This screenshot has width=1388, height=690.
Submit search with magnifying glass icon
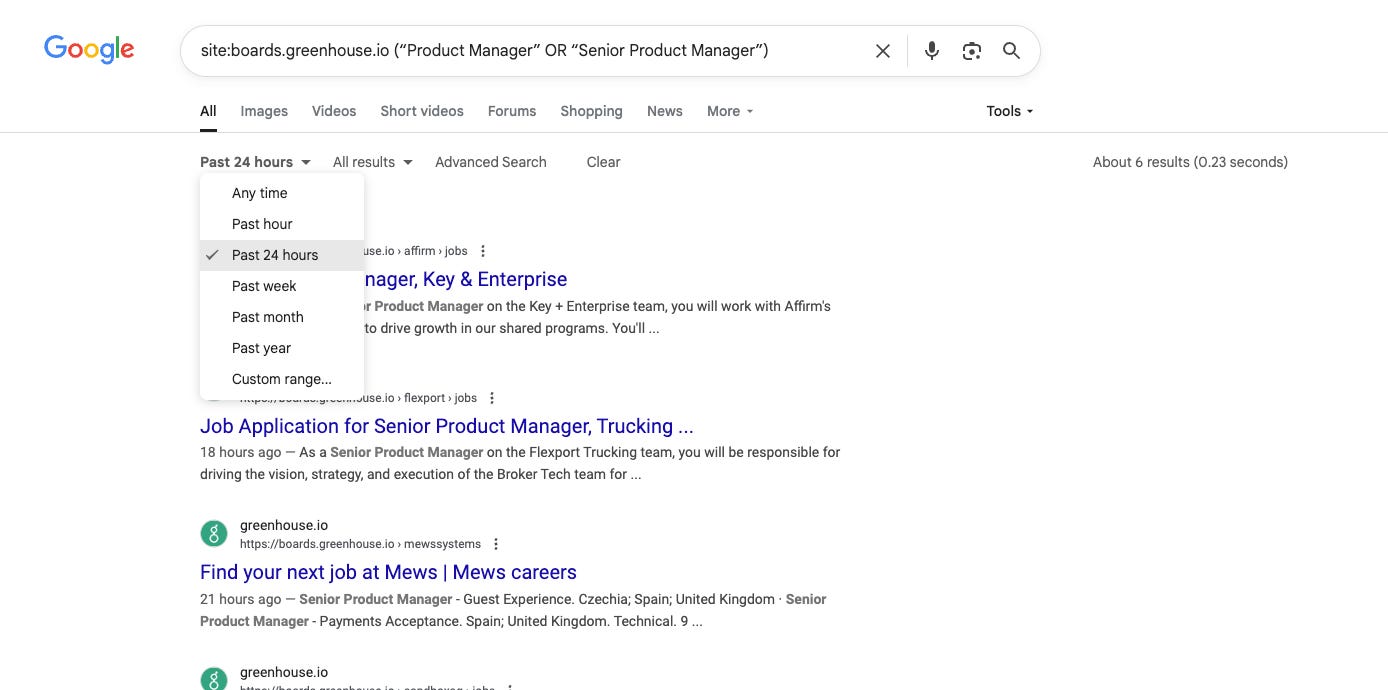(1011, 51)
